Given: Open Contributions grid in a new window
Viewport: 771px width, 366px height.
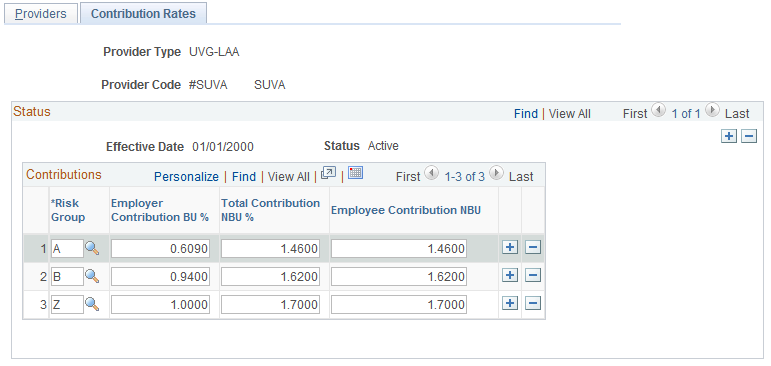Looking at the screenshot, I should click(x=328, y=173).
